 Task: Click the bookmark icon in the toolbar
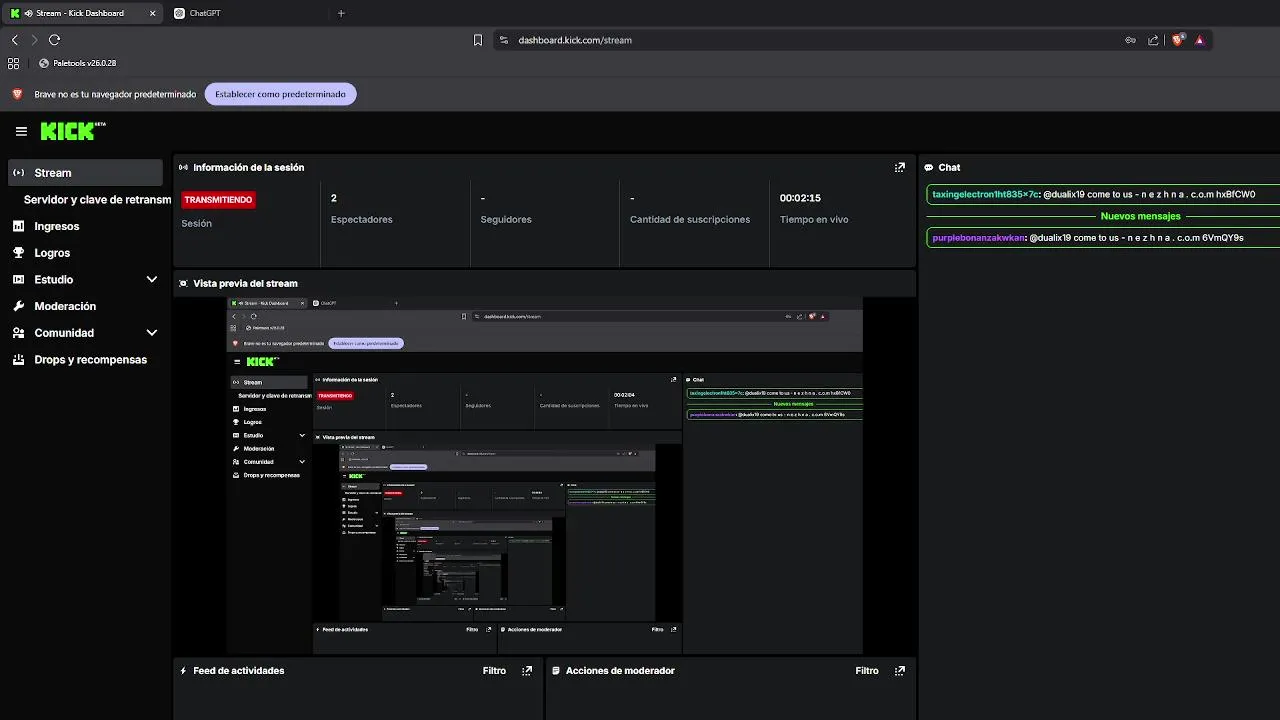[478, 40]
